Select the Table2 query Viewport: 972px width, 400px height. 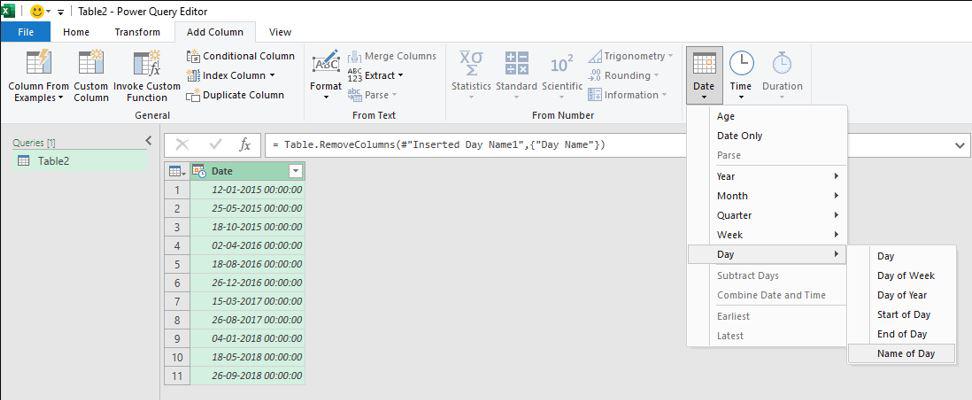click(79, 161)
